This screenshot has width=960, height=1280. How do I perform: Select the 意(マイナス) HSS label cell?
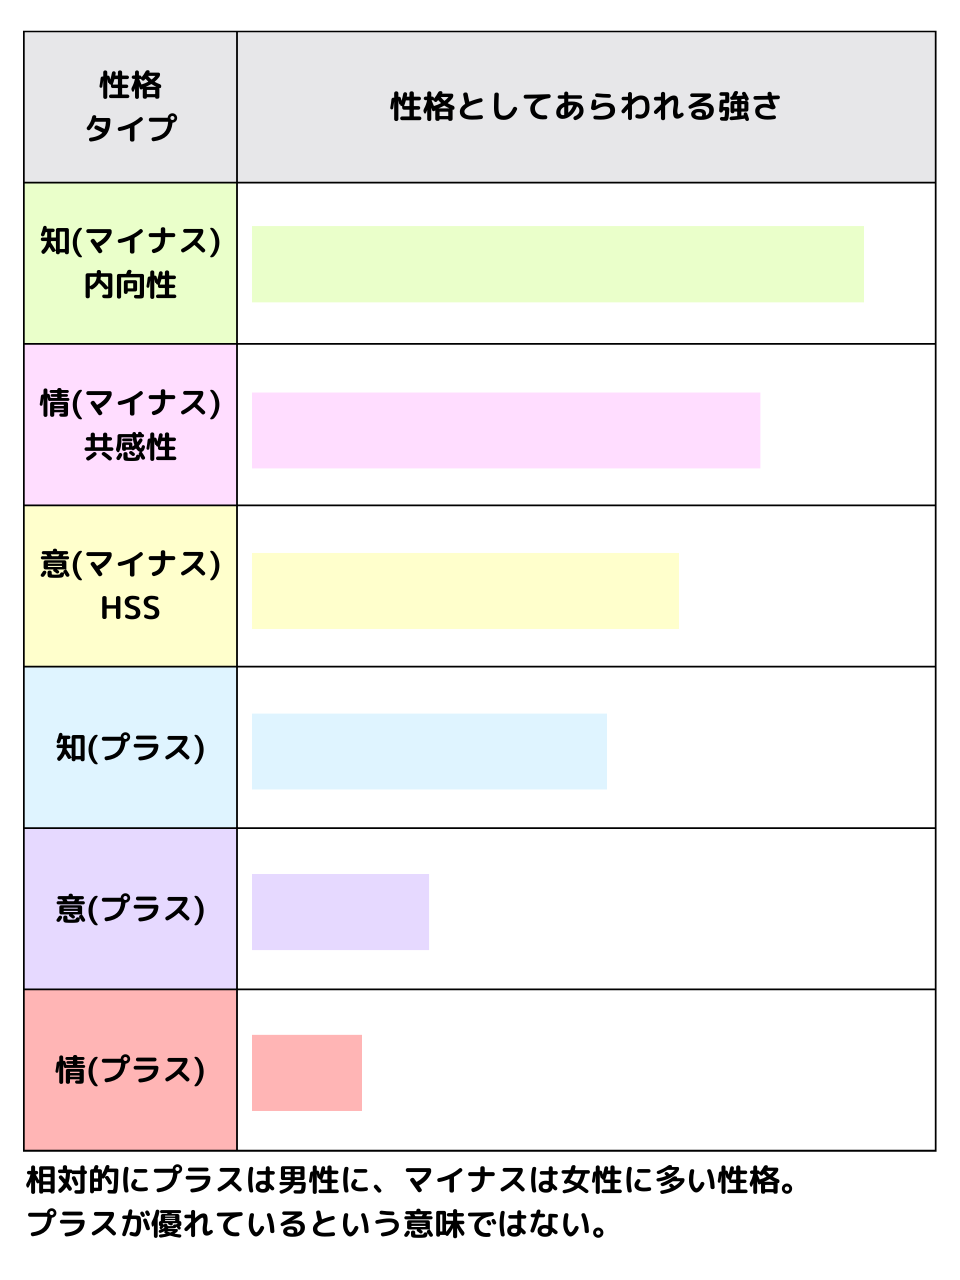pyautogui.click(x=131, y=586)
